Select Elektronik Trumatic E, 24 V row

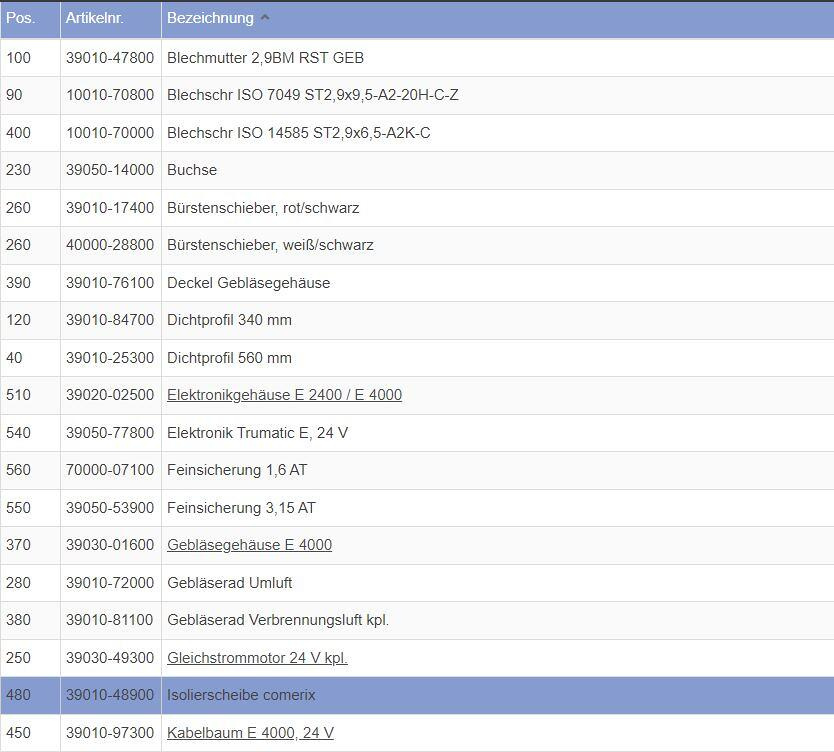tap(257, 433)
